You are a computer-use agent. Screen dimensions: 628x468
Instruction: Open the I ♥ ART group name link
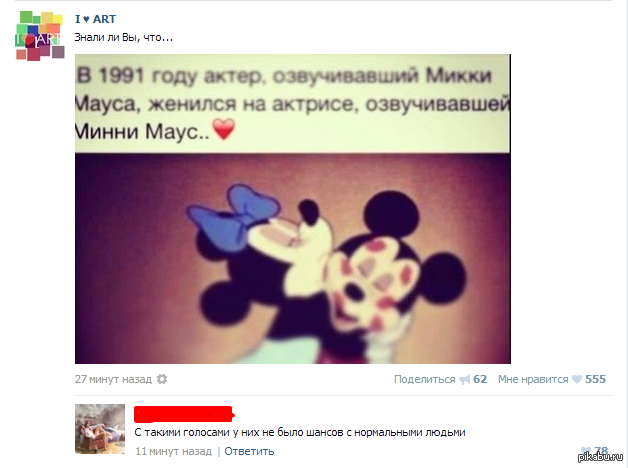[95, 19]
